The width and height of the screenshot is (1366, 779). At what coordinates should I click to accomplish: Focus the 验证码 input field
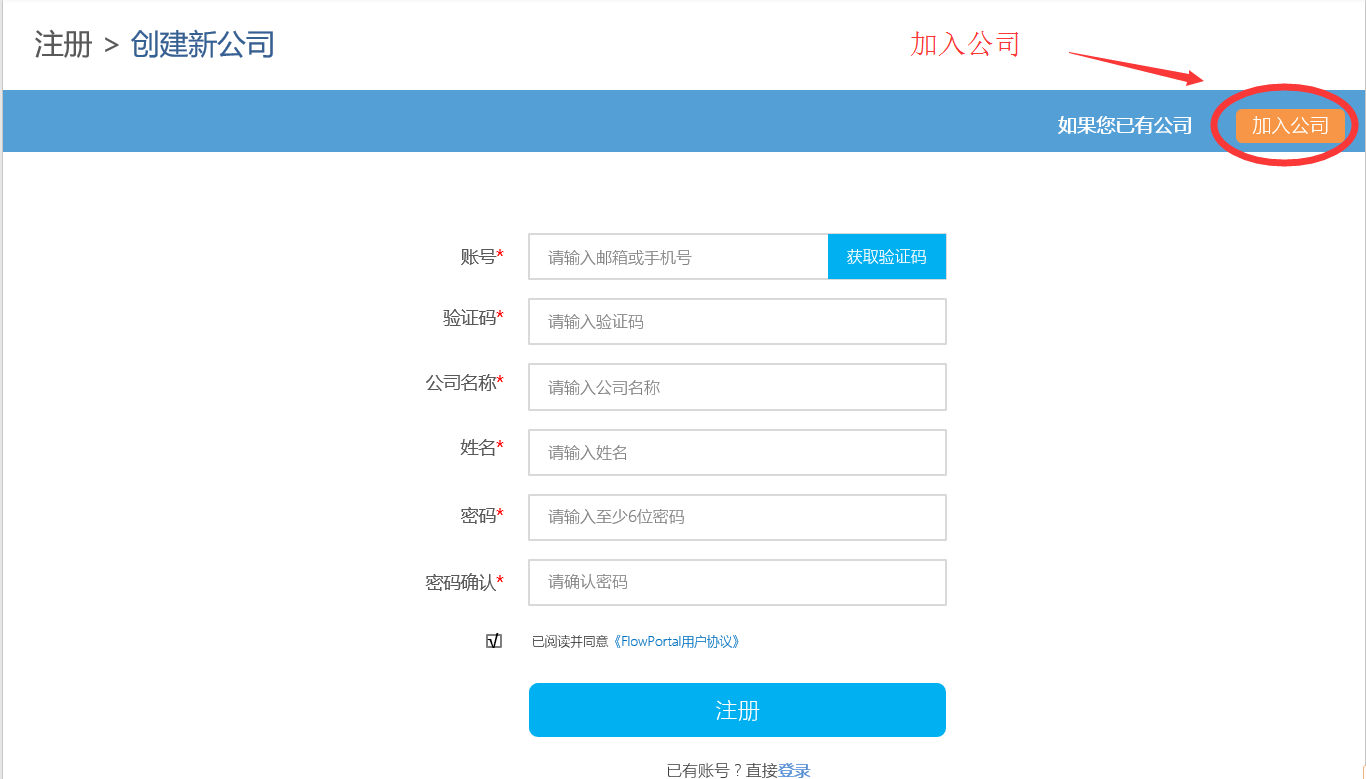[x=737, y=322]
